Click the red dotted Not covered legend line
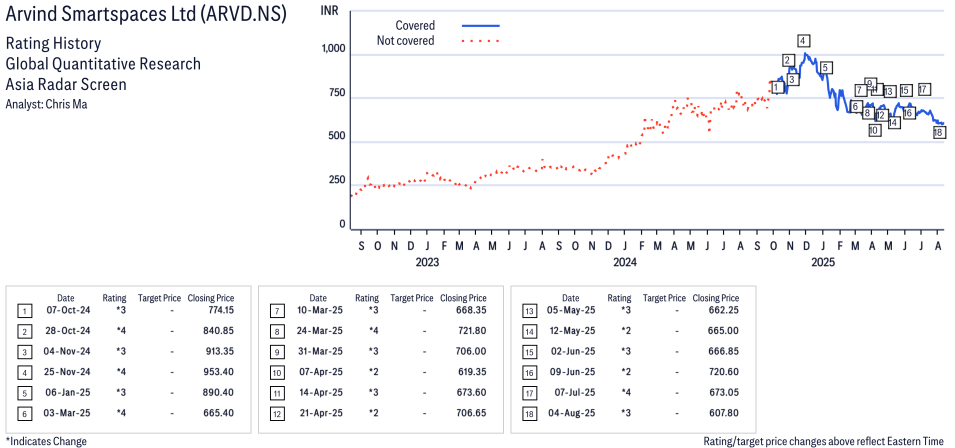The width and height of the screenshot is (955, 448). tap(481, 41)
